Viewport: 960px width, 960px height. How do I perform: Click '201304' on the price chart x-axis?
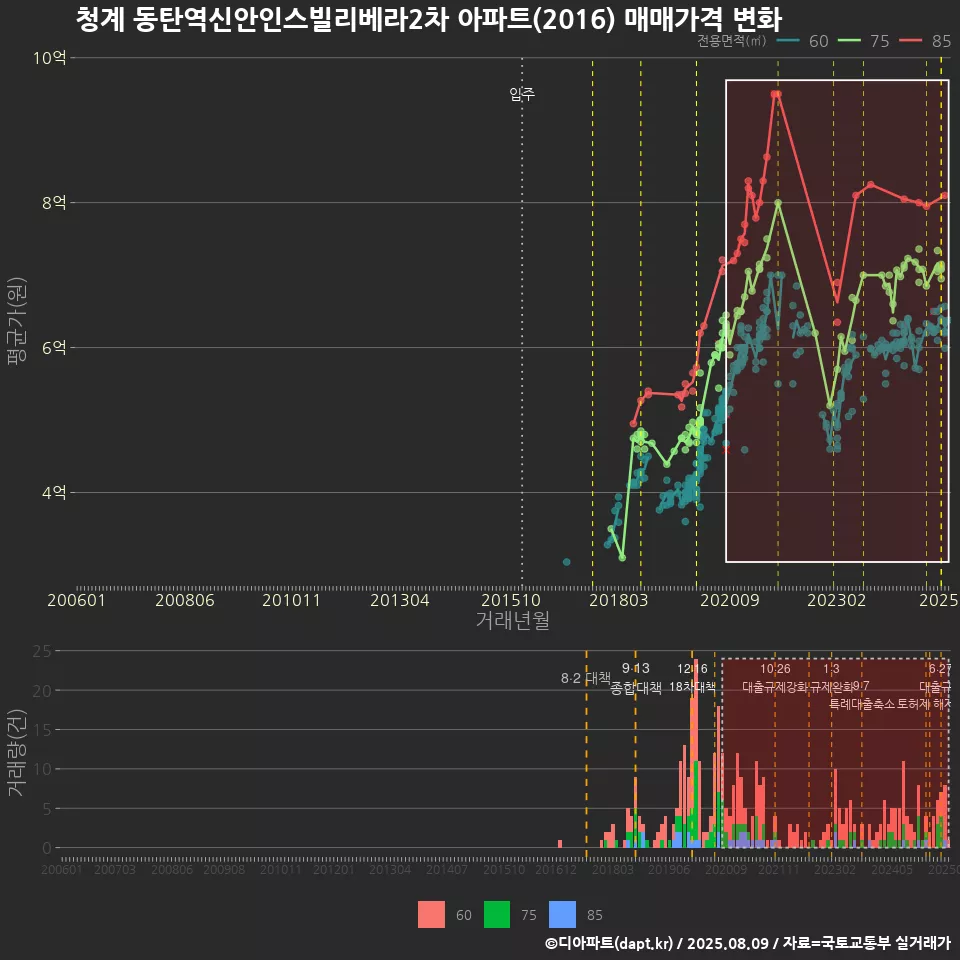(399, 600)
